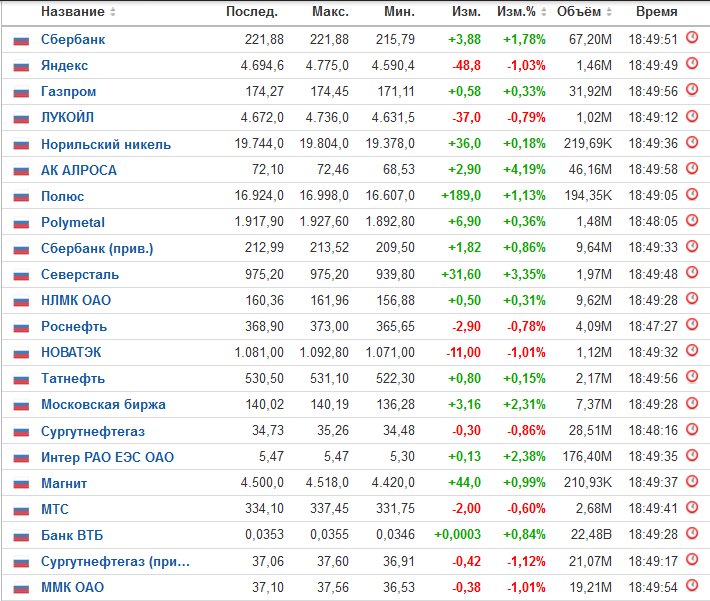710x601 pixels.
Task: Click the Russian flag icon beside Московская биржа
Action: (21, 406)
